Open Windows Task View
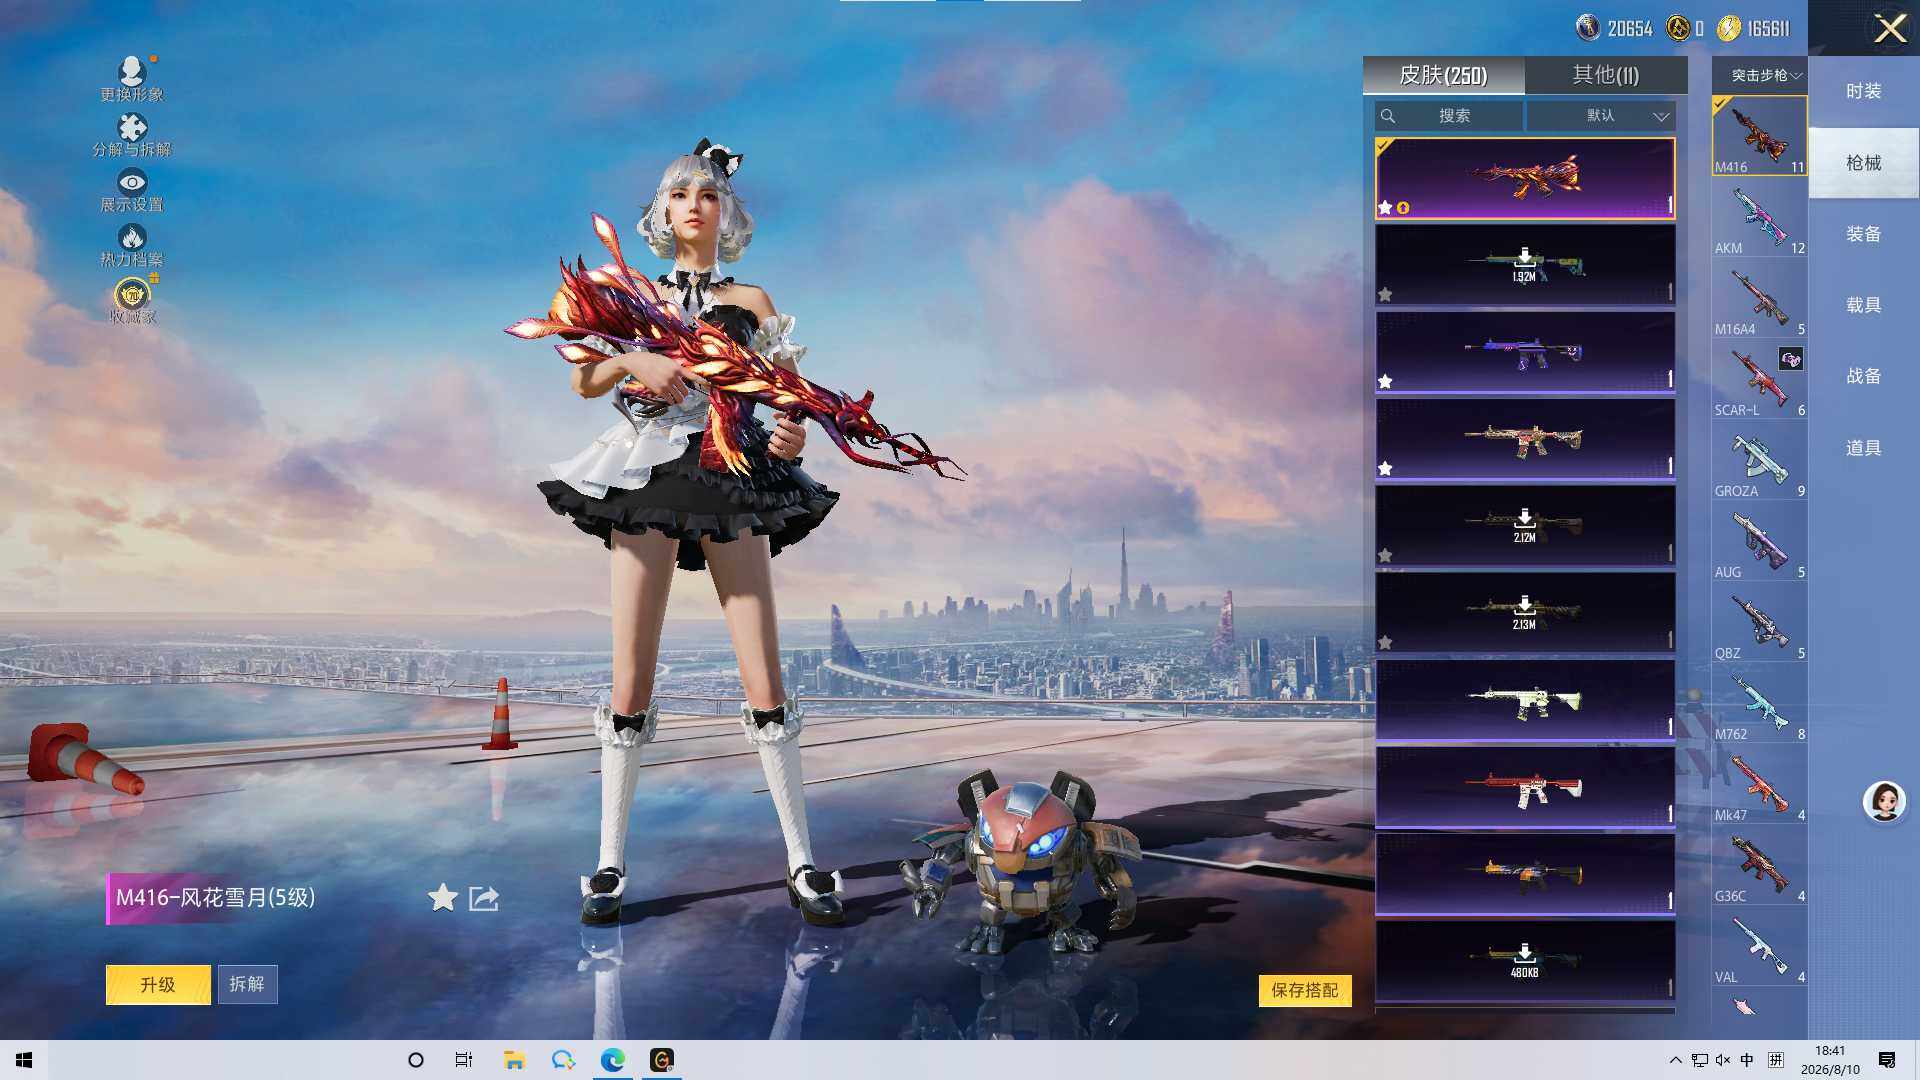The width and height of the screenshot is (1920, 1080). pyautogui.click(x=464, y=1060)
